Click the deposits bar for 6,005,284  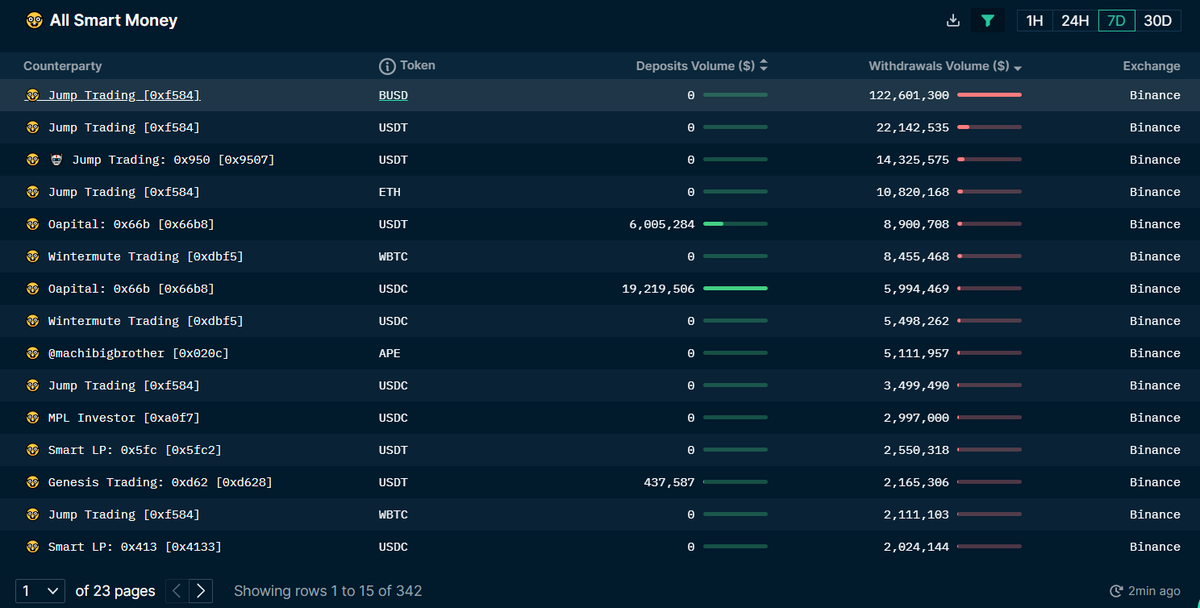[735, 224]
